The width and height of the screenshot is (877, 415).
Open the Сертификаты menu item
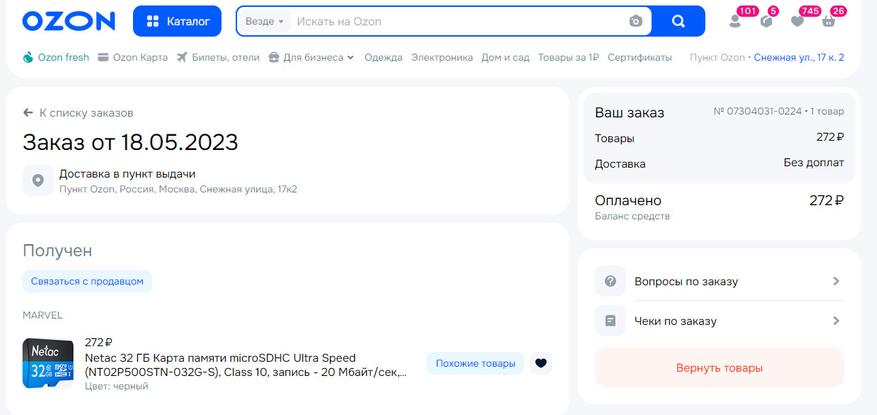tap(640, 57)
